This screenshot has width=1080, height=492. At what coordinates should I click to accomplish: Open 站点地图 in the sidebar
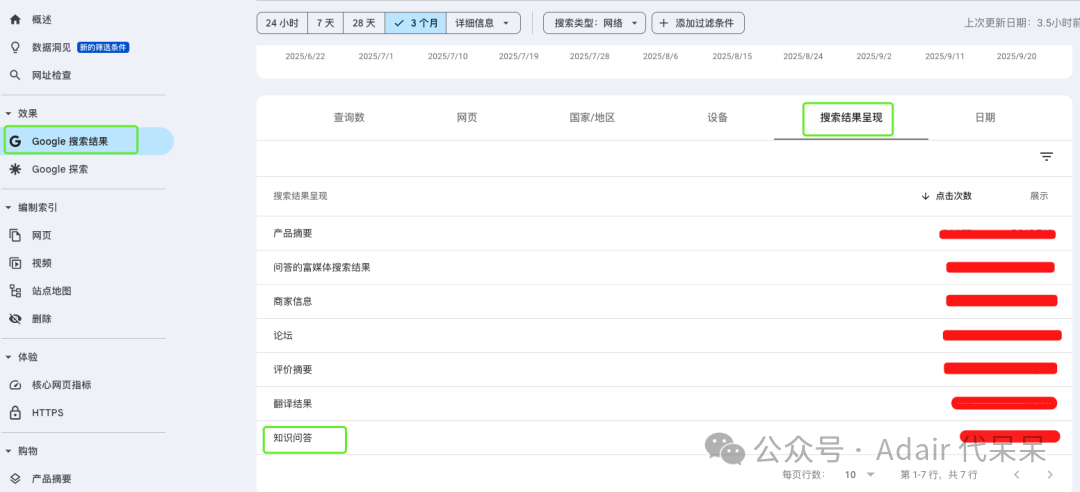(52, 291)
